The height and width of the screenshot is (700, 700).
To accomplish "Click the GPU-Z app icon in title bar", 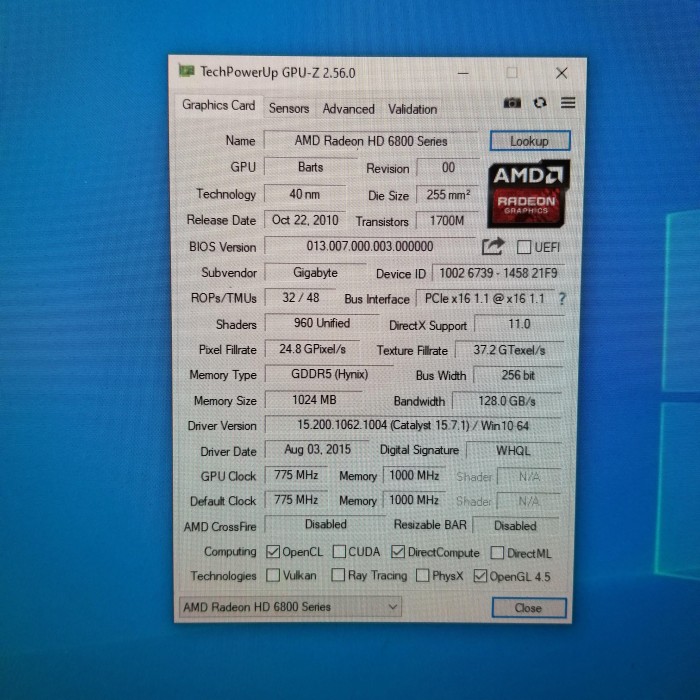I will (187, 71).
